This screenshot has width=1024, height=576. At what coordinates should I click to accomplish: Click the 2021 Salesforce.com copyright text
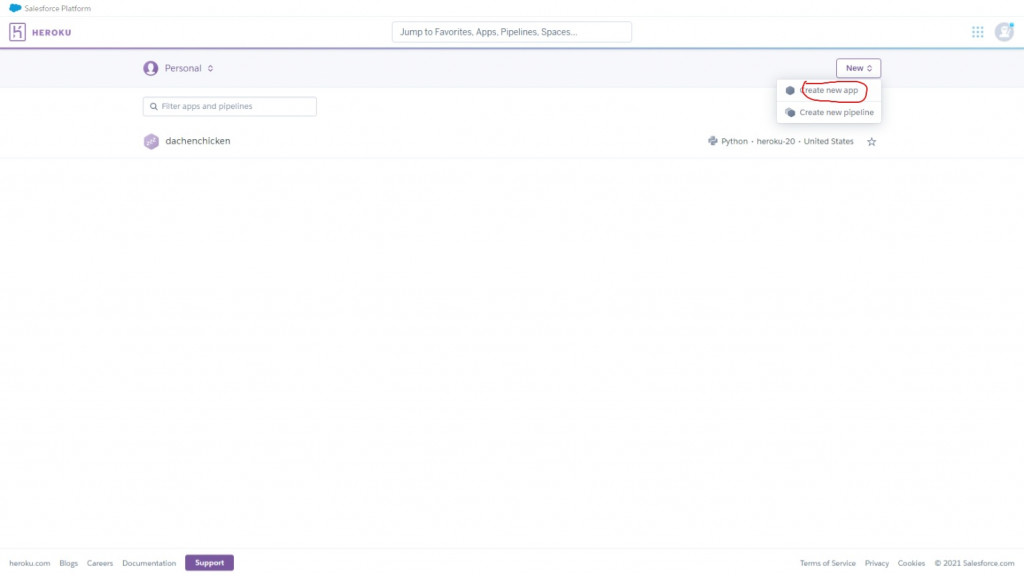click(x=974, y=563)
